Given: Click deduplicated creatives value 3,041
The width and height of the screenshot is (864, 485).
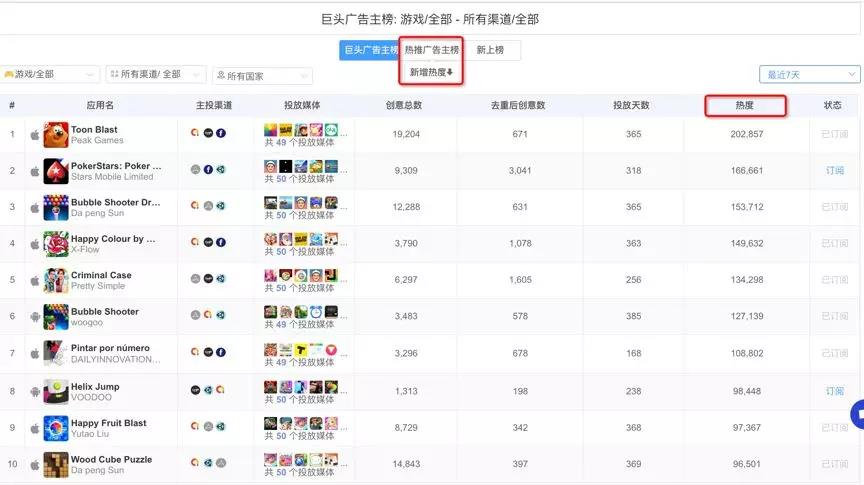Looking at the screenshot, I should click(x=520, y=171).
